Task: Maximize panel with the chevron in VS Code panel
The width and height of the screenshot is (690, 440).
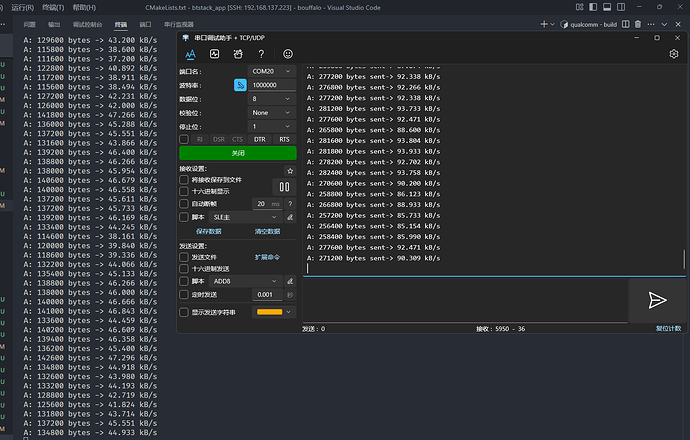Action: [x=664, y=24]
